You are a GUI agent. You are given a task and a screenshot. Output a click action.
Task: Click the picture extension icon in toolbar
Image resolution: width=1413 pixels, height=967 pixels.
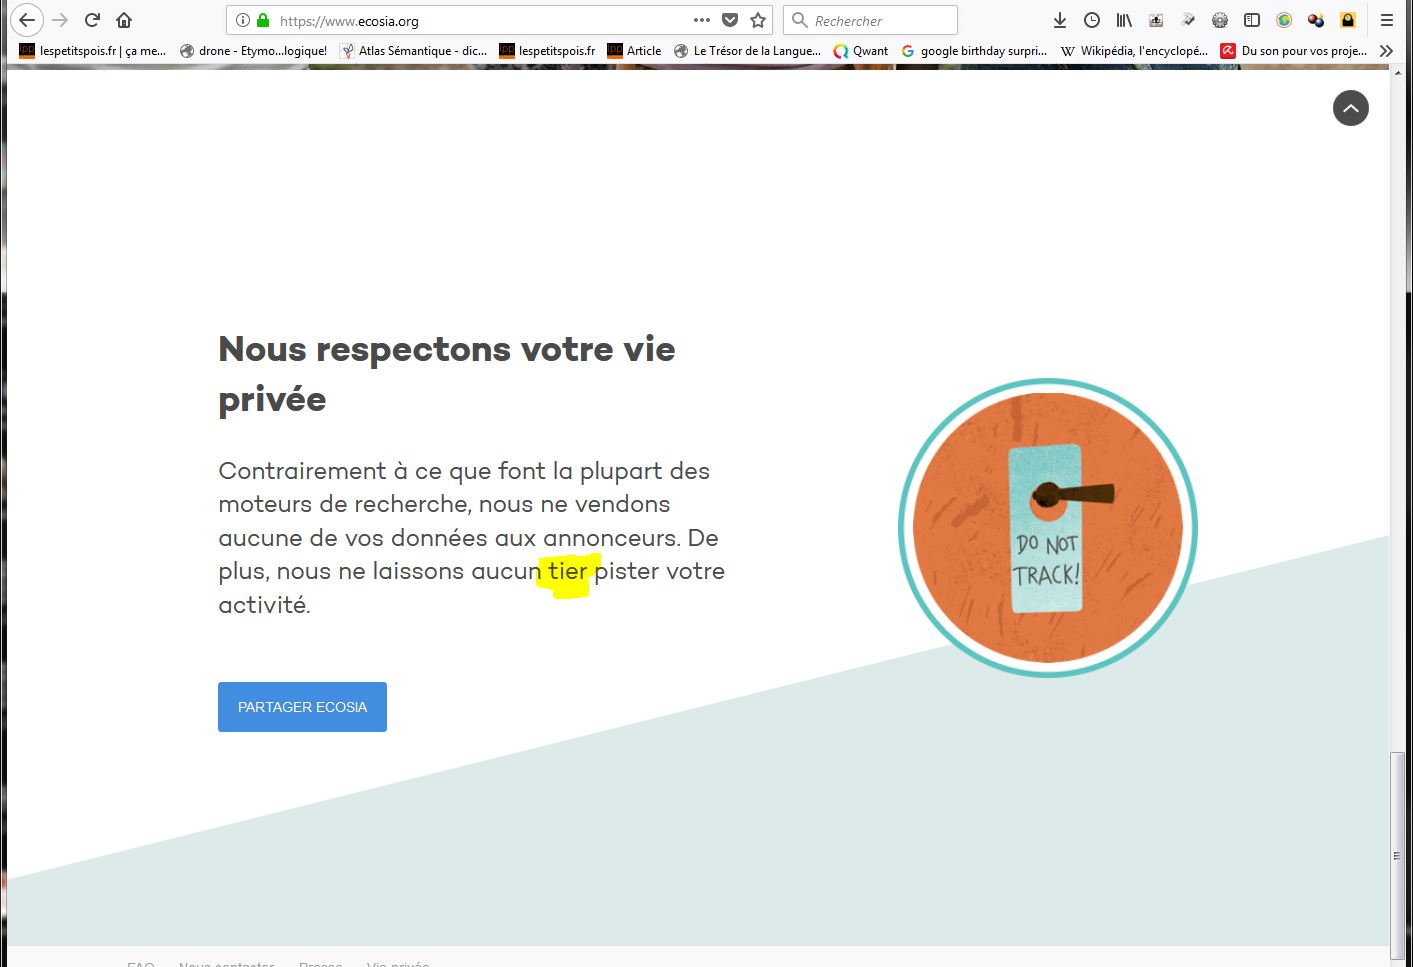(1156, 20)
